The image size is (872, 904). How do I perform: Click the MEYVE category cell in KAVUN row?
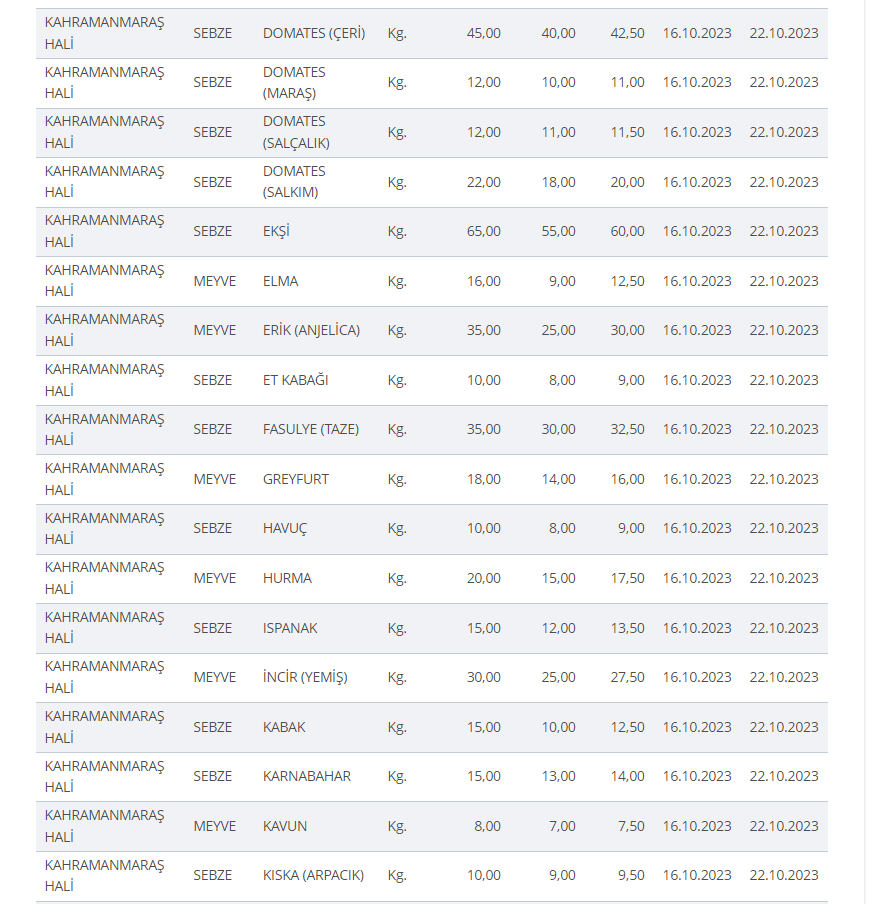pyautogui.click(x=215, y=826)
